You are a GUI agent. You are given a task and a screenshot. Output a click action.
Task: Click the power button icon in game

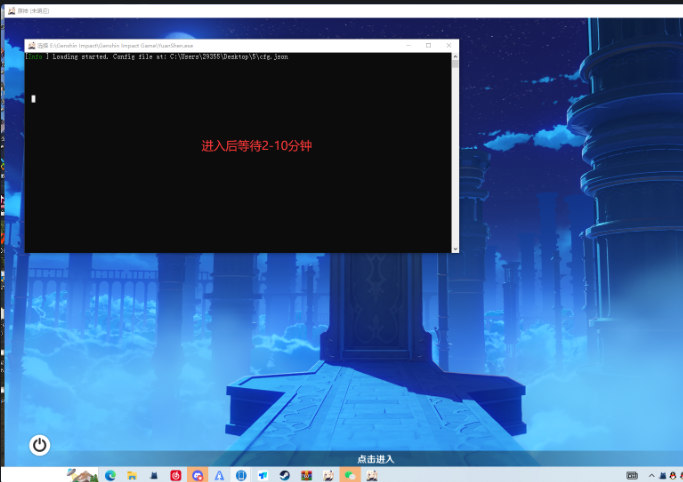click(40, 445)
